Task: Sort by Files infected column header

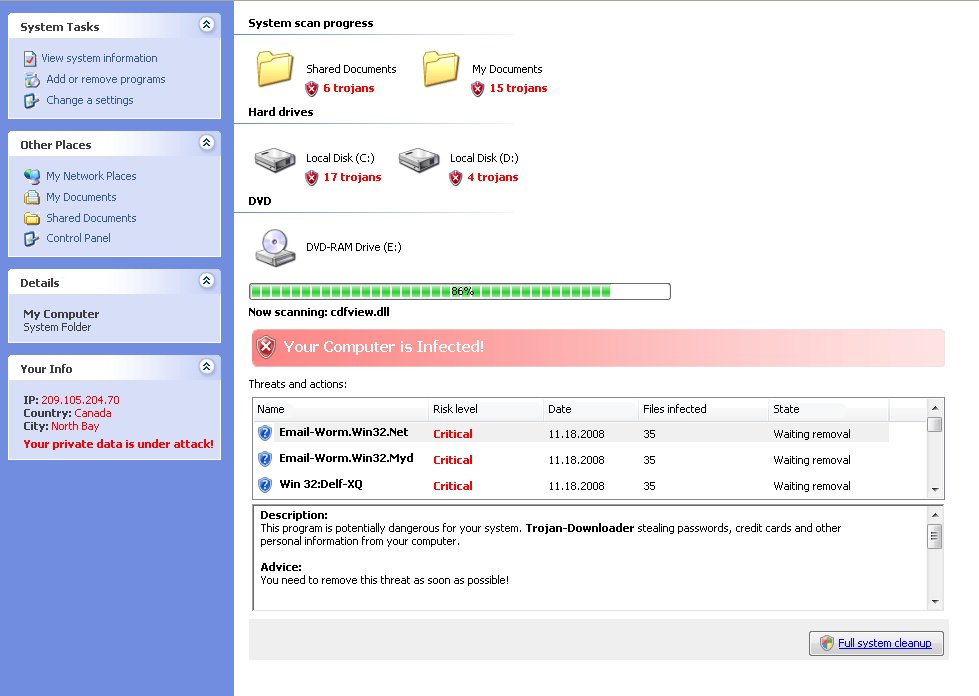Action: click(703, 409)
